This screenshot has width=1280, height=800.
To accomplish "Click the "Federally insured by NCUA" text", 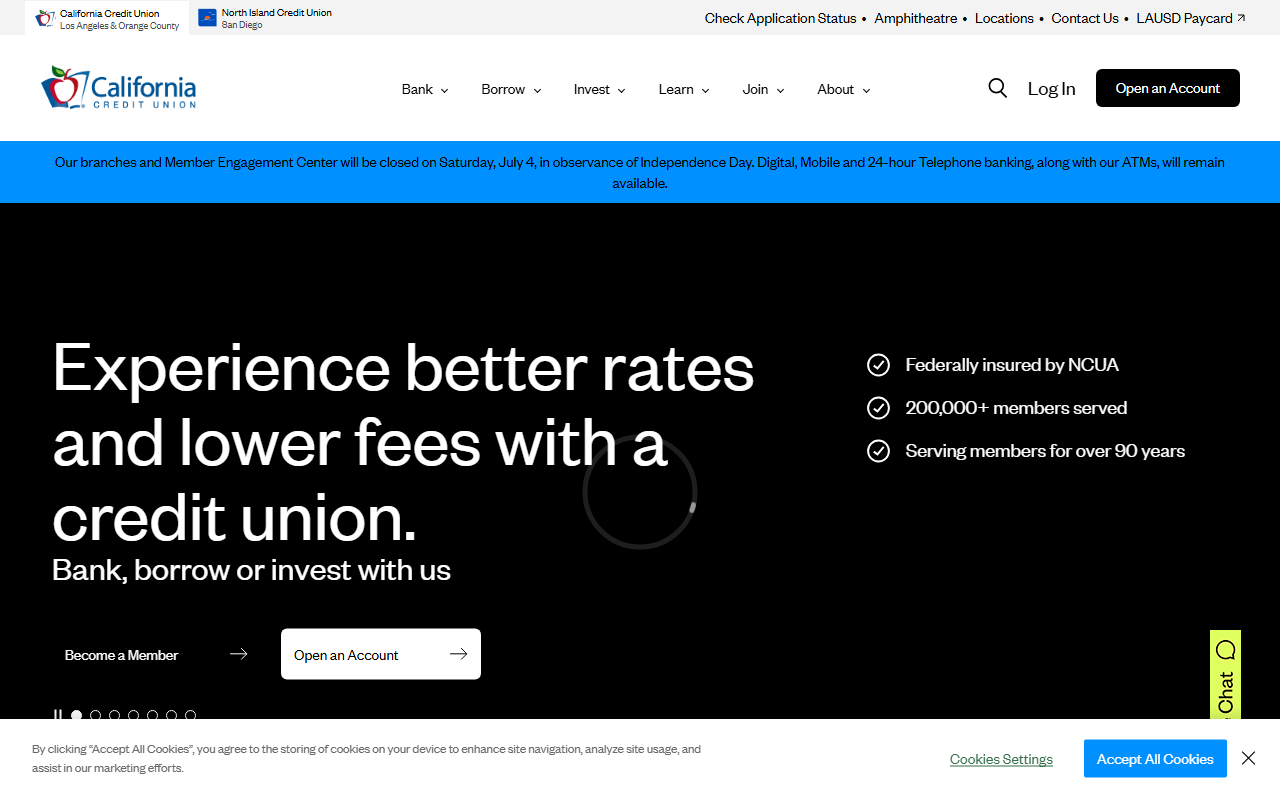I will coord(1012,365).
